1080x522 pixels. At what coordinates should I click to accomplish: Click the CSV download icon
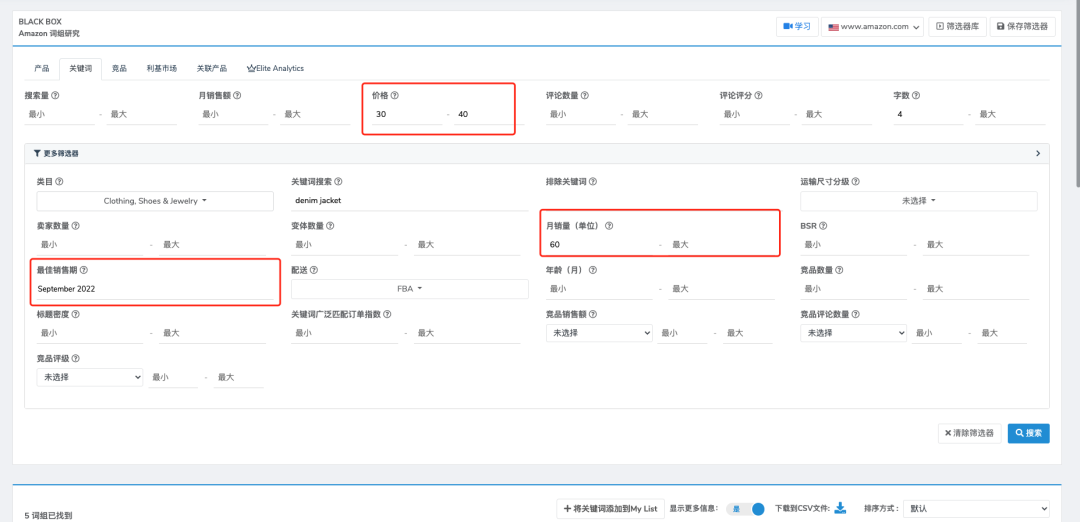(x=840, y=508)
